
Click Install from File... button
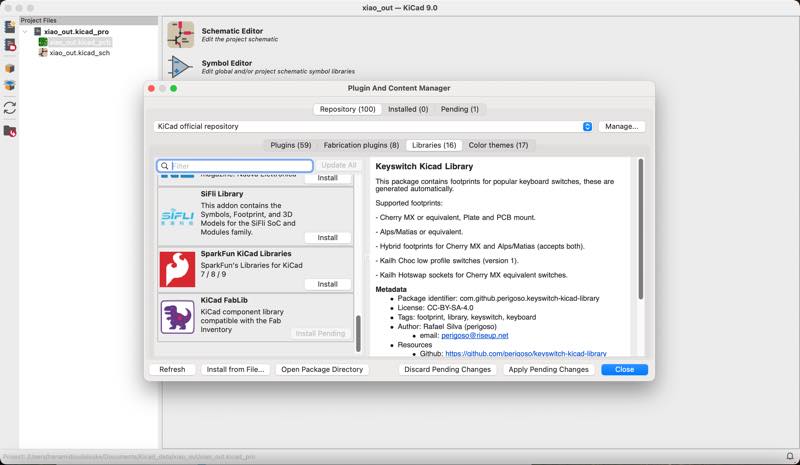click(x=235, y=370)
